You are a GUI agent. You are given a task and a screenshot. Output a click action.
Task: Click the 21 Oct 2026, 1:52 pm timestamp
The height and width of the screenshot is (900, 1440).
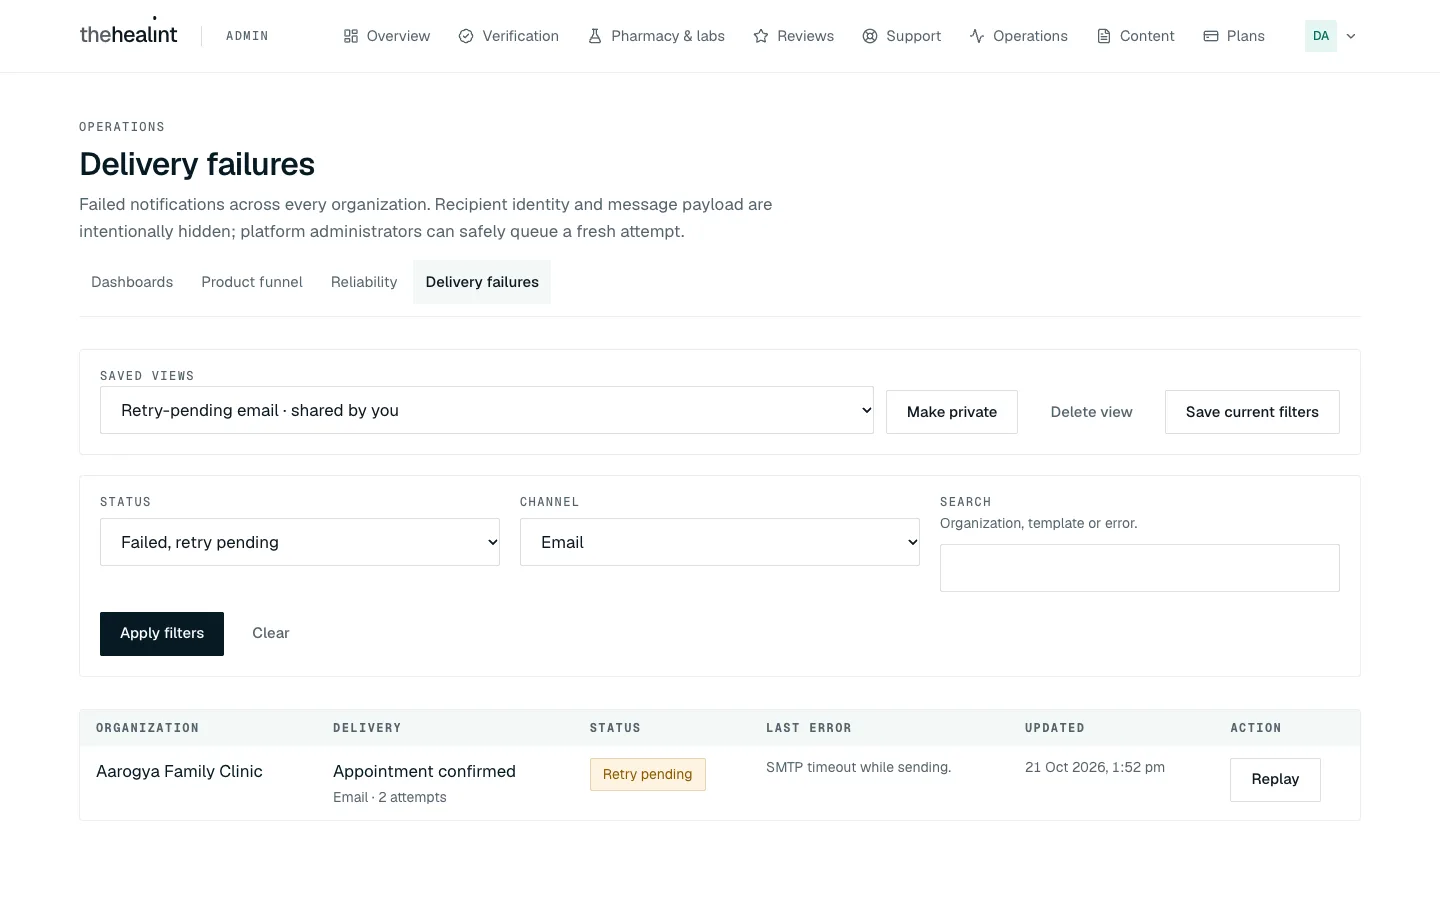point(1095,768)
